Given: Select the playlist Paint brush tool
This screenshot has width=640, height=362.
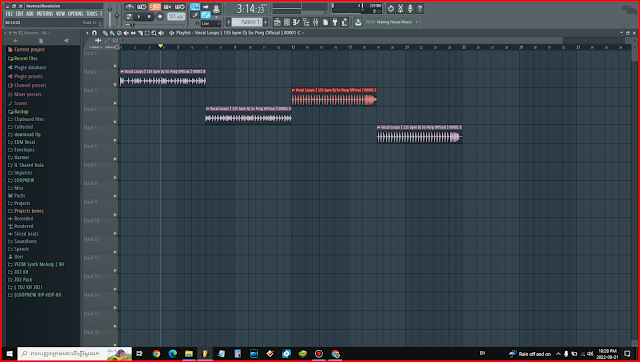Looking at the screenshot, I should (x=112, y=33).
